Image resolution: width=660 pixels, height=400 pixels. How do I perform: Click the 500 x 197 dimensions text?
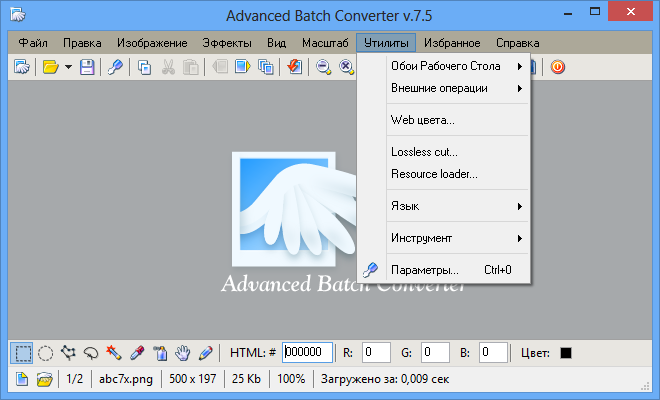(193, 379)
